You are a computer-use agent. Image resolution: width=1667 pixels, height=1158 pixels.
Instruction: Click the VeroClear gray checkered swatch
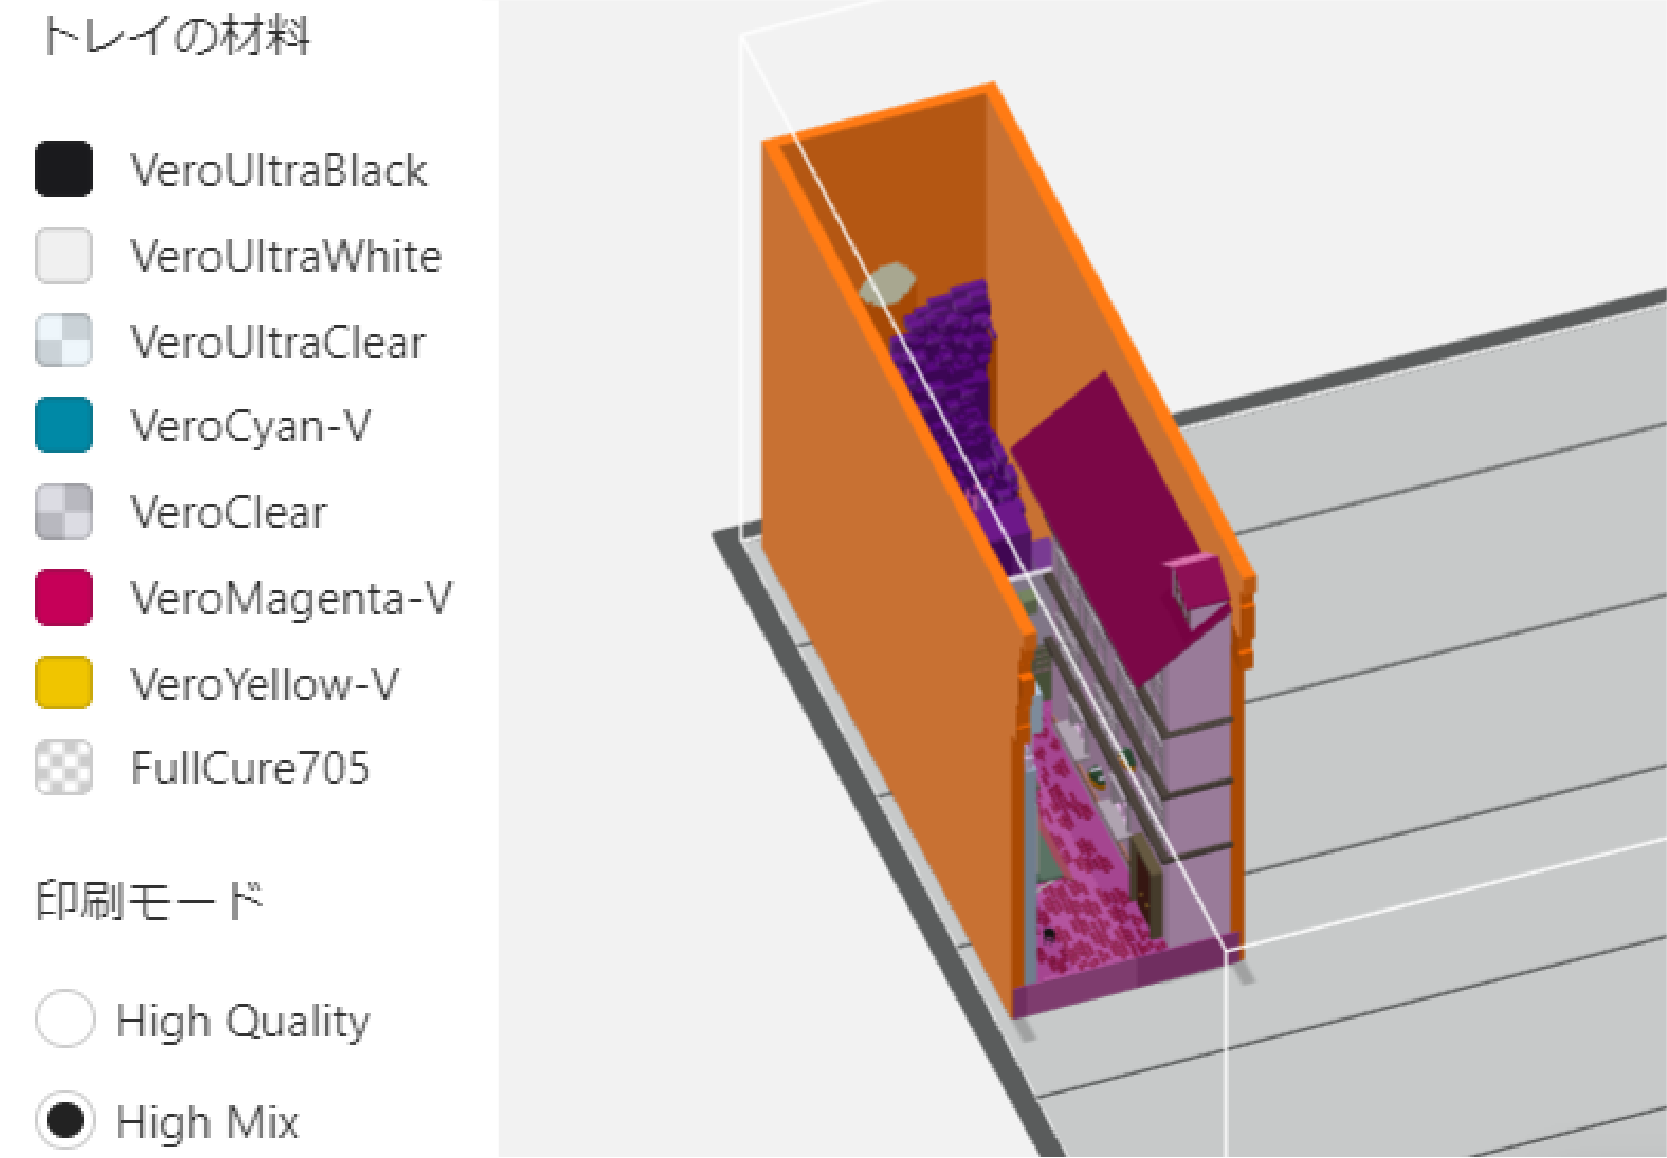click(64, 511)
